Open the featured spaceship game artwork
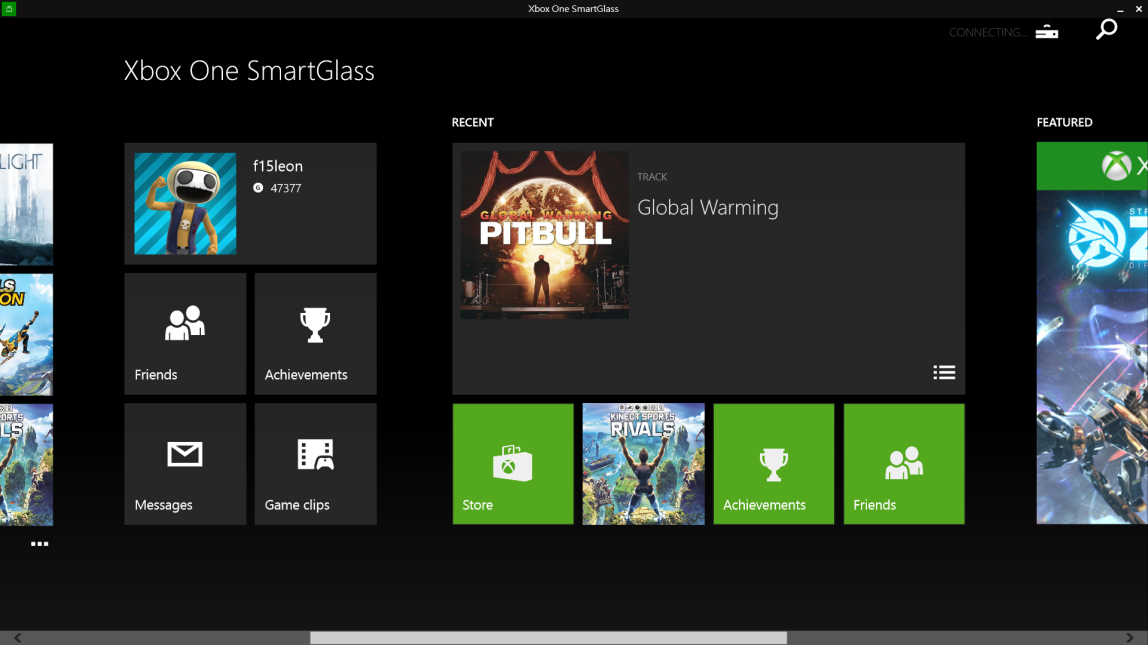Viewport: 1148px width, 645px height. click(x=1092, y=357)
